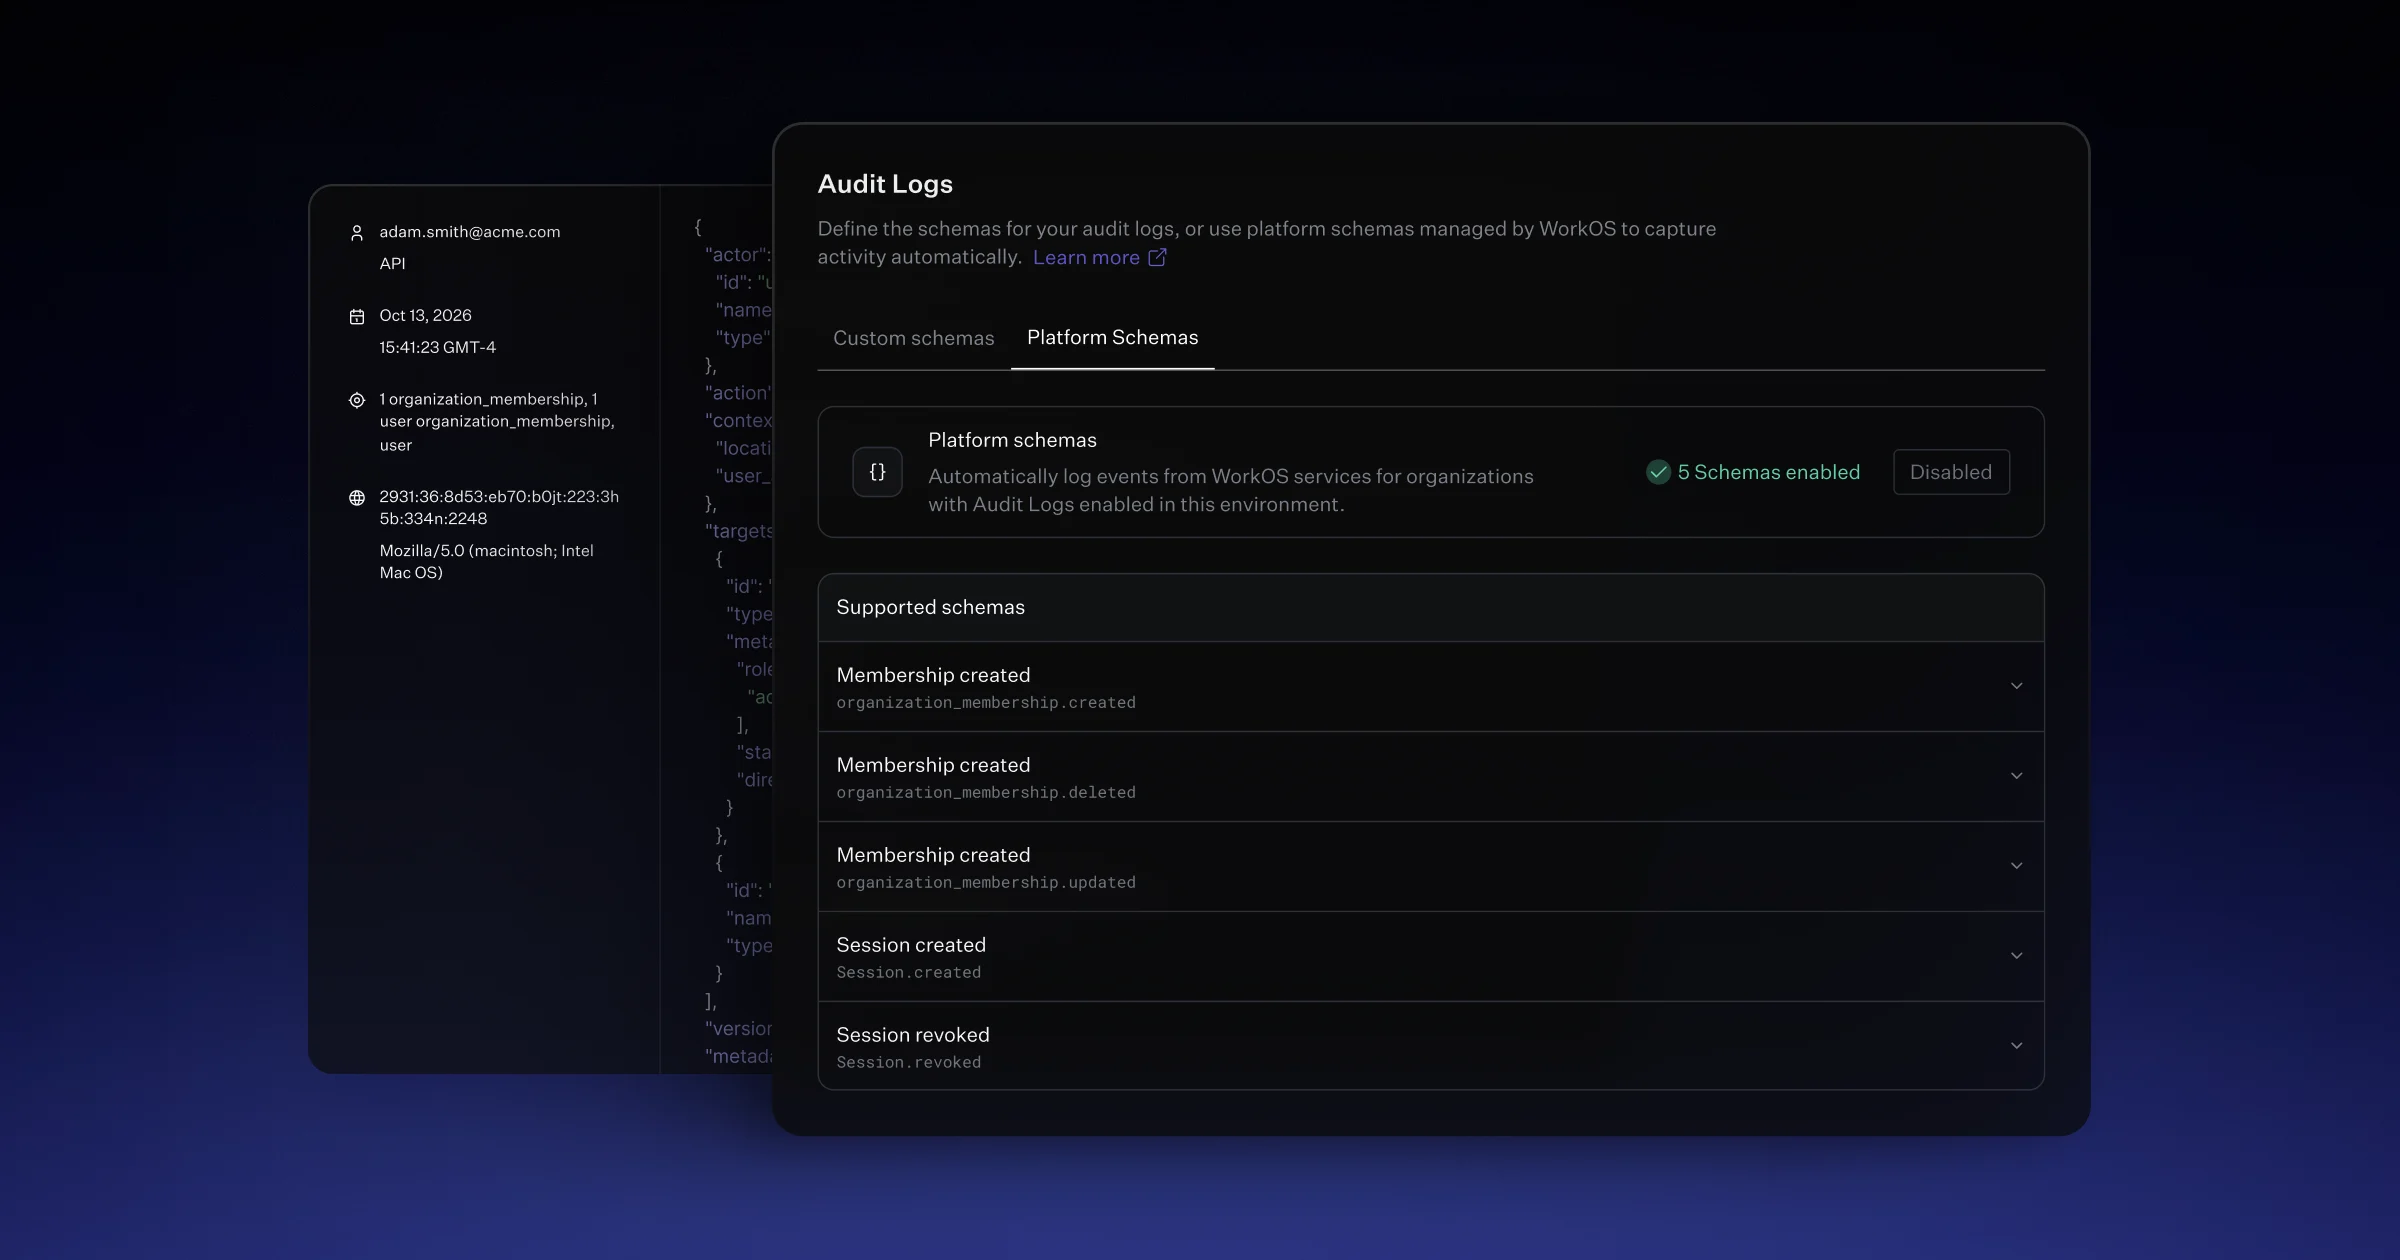Switch to the Custom schemas tab
This screenshot has height=1260, width=2400.
tap(913, 338)
